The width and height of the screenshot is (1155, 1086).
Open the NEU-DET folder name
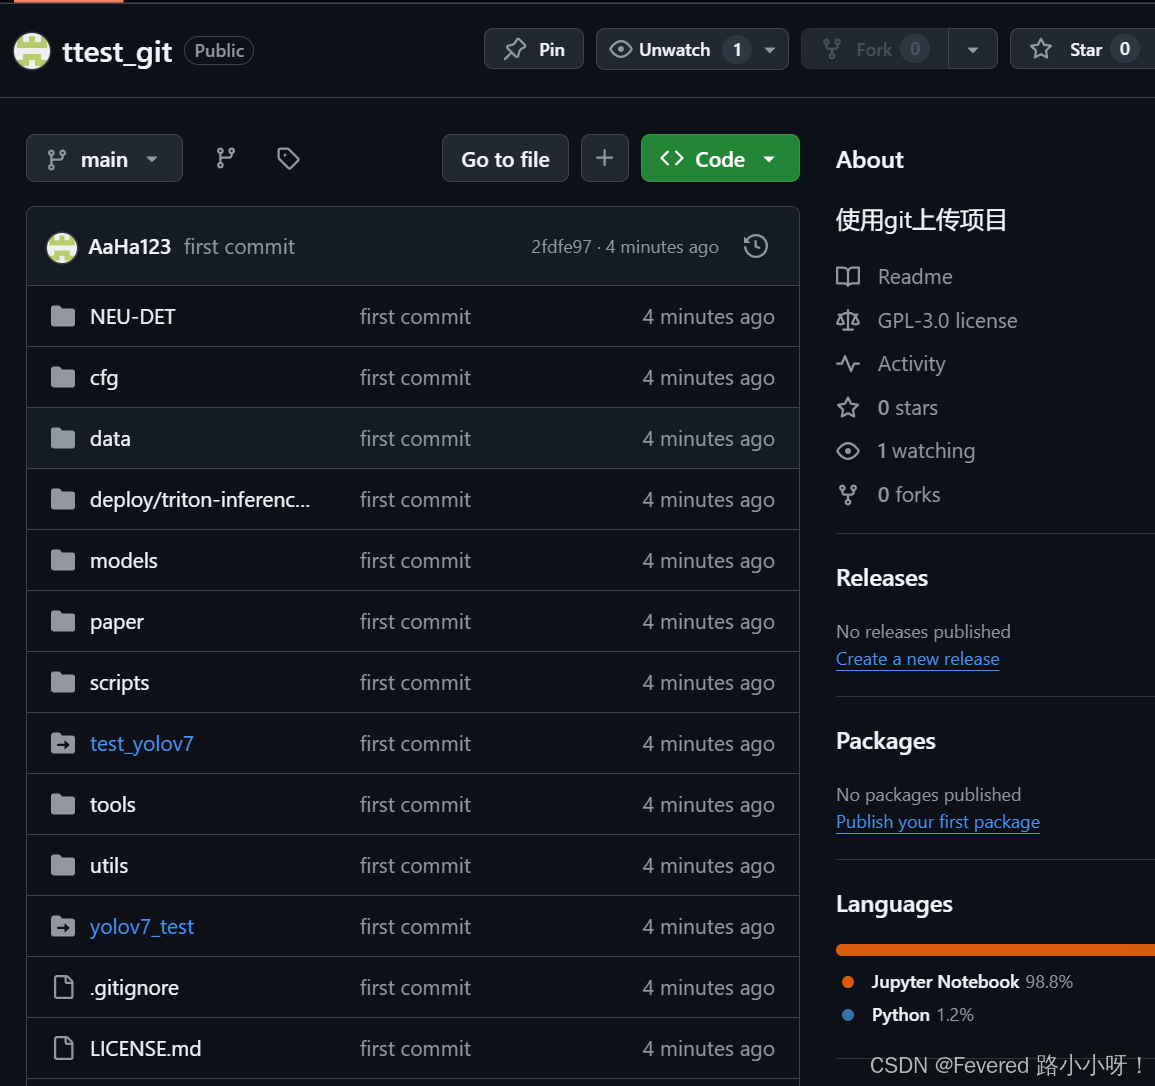coord(133,317)
